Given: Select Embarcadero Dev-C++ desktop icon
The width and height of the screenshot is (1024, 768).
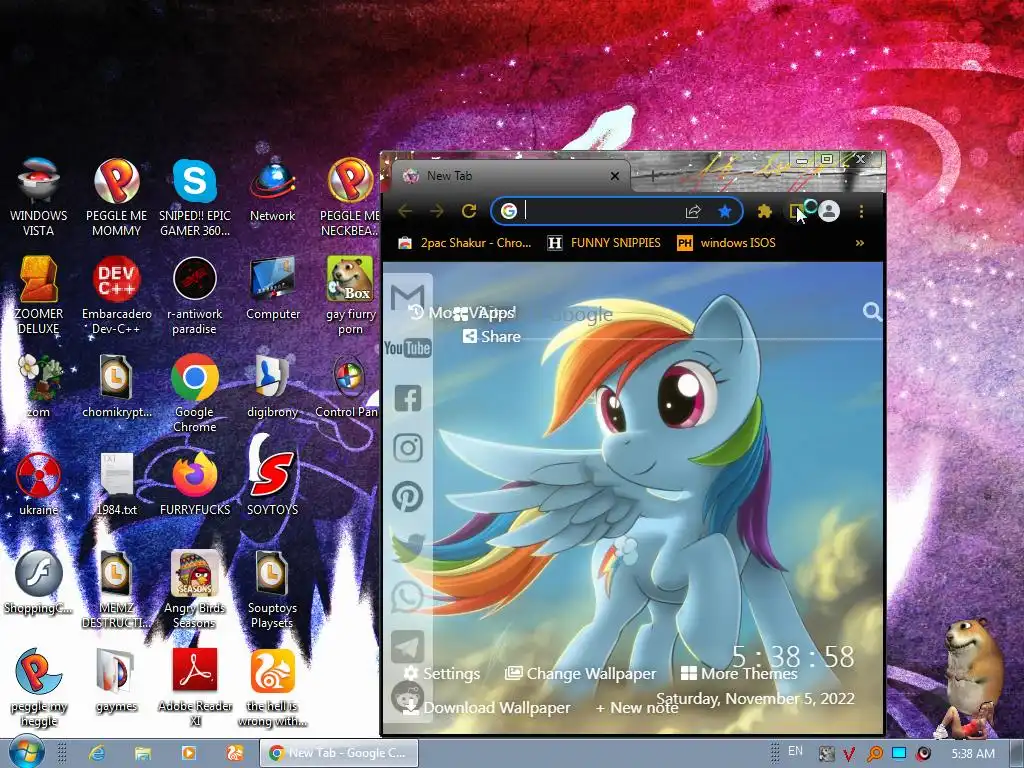Looking at the screenshot, I should pos(116,295).
